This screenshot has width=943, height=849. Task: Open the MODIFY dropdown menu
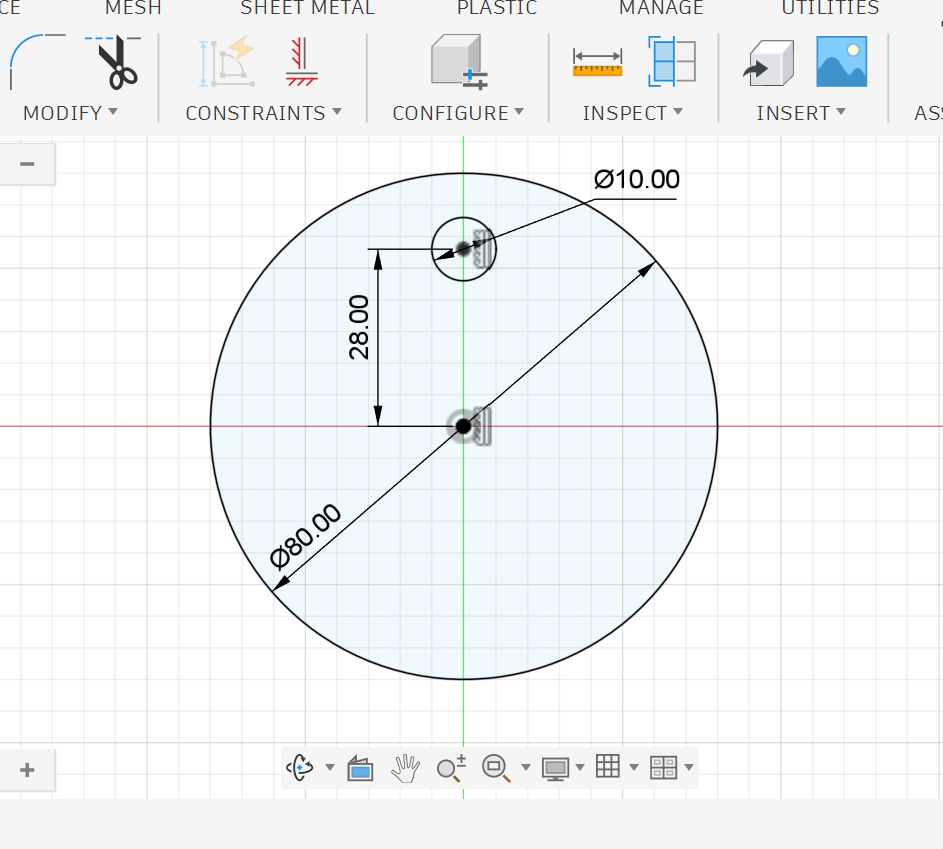coord(70,112)
